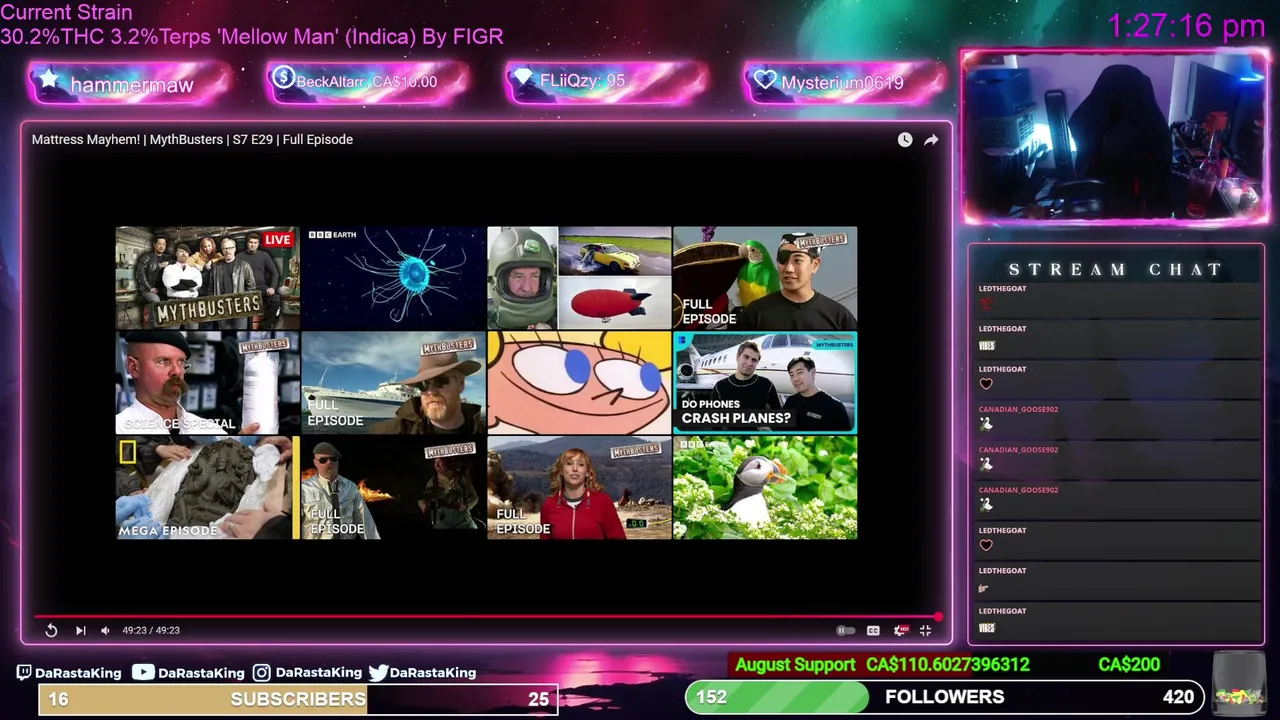This screenshot has width=1280, height=720.
Task: Click the Mellow Man strain details text
Action: [x=252, y=37]
